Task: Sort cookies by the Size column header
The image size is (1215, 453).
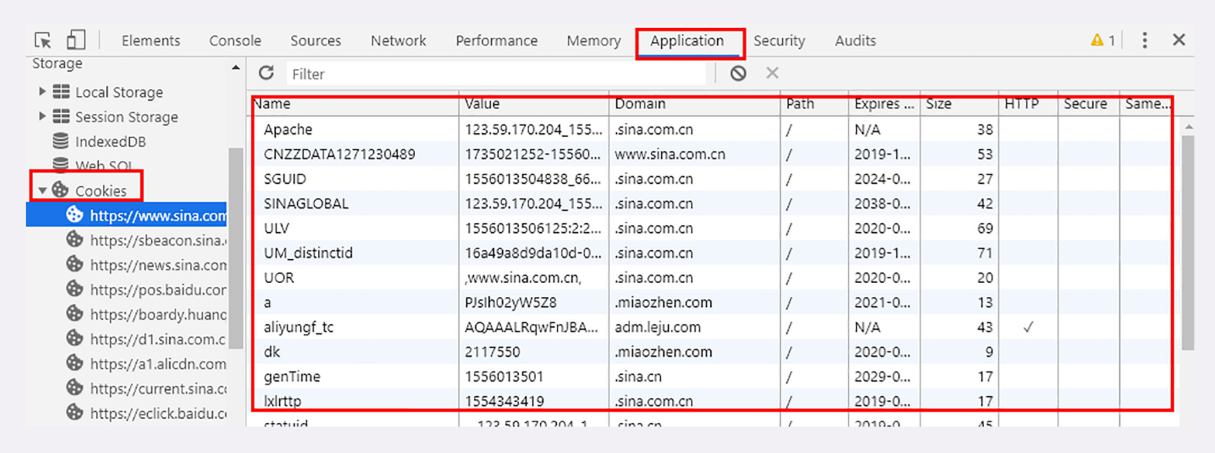Action: (960, 104)
